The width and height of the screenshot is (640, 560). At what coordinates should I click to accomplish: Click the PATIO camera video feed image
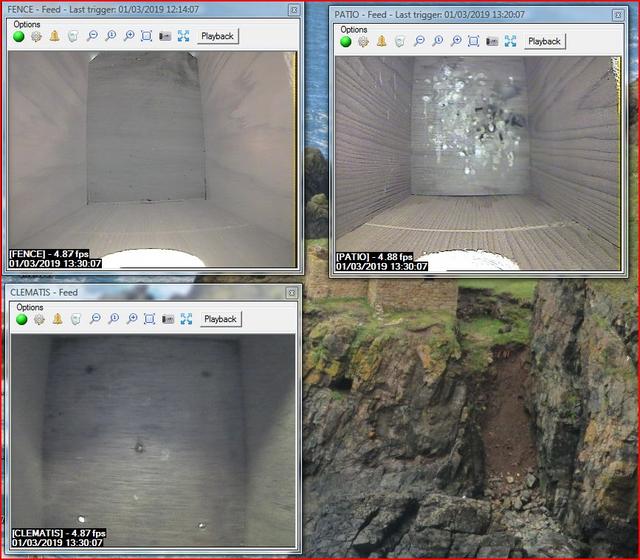(478, 163)
